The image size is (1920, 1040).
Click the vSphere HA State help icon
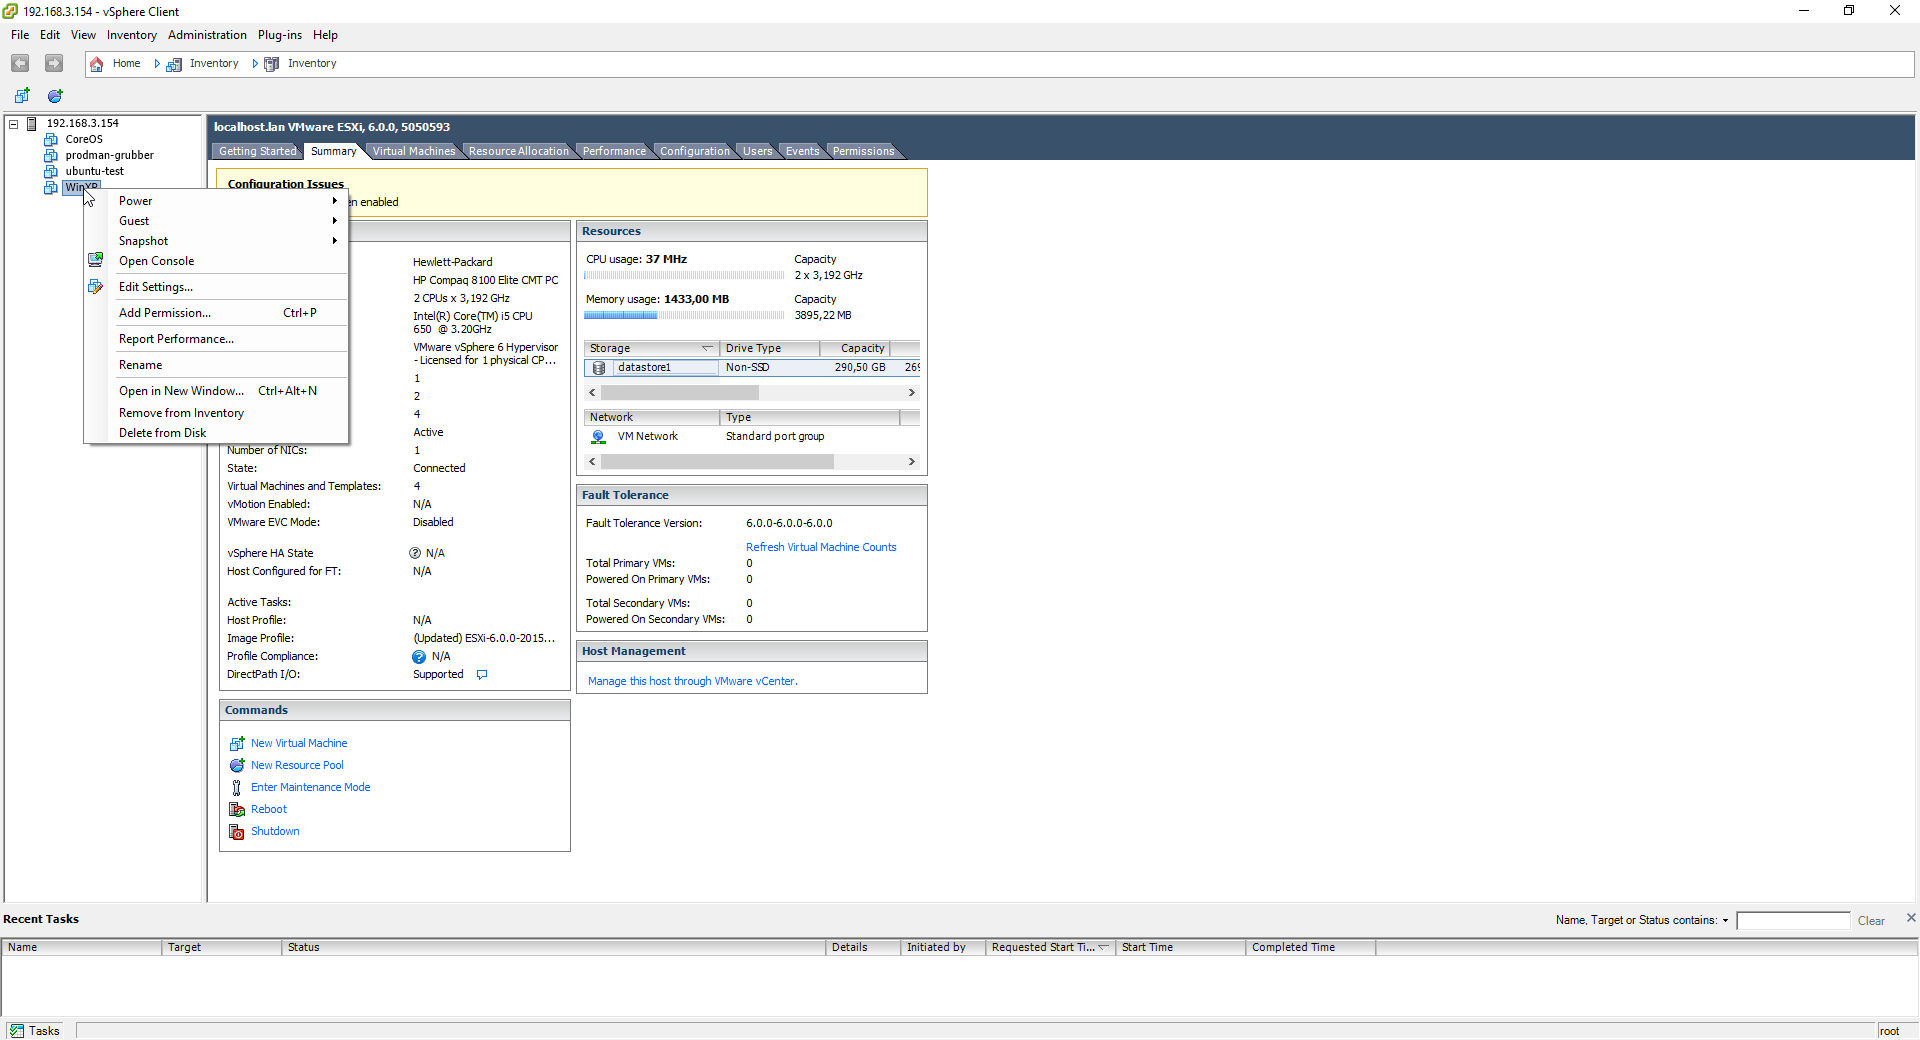tap(415, 553)
